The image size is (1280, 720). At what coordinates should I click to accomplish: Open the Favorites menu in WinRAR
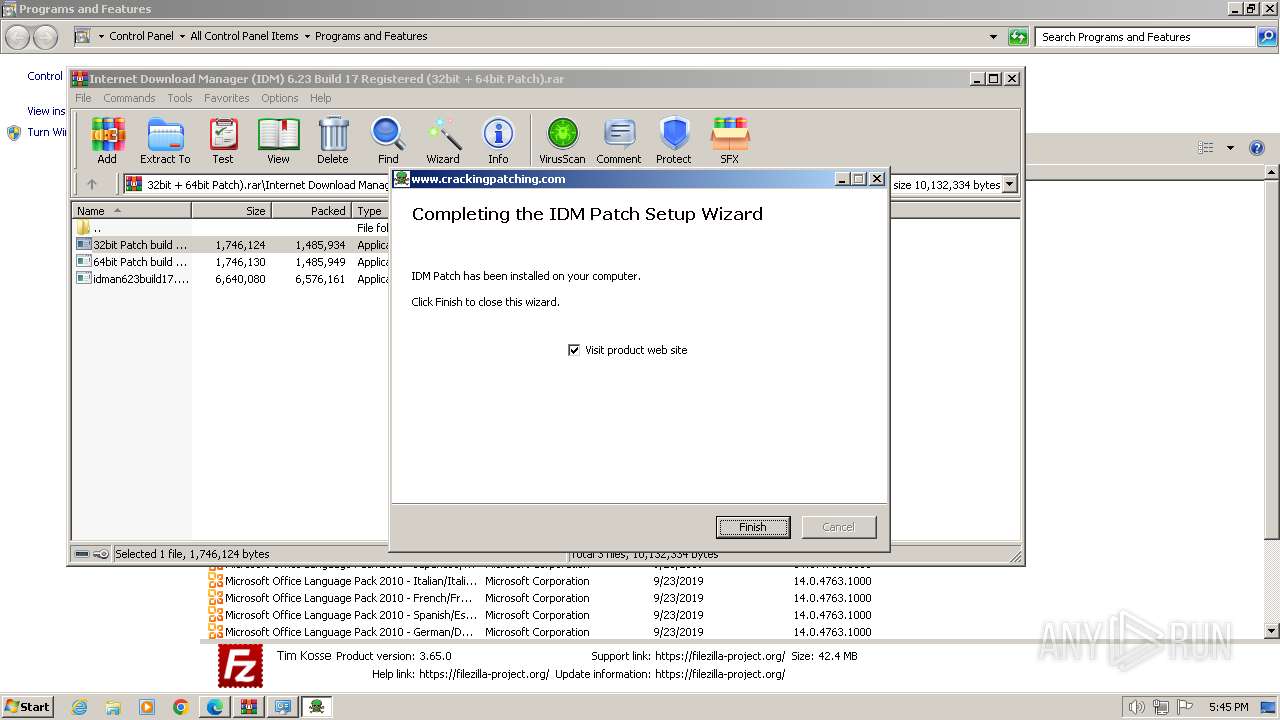tap(227, 98)
